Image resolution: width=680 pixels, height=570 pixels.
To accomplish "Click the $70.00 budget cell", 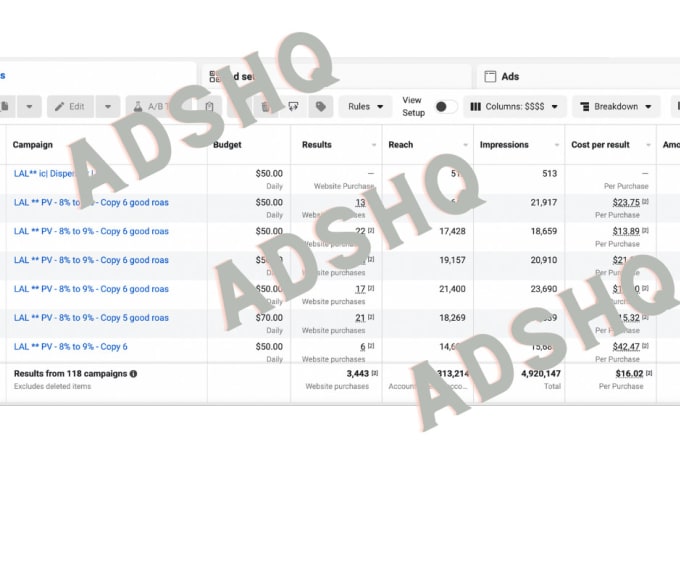I will [x=269, y=318].
